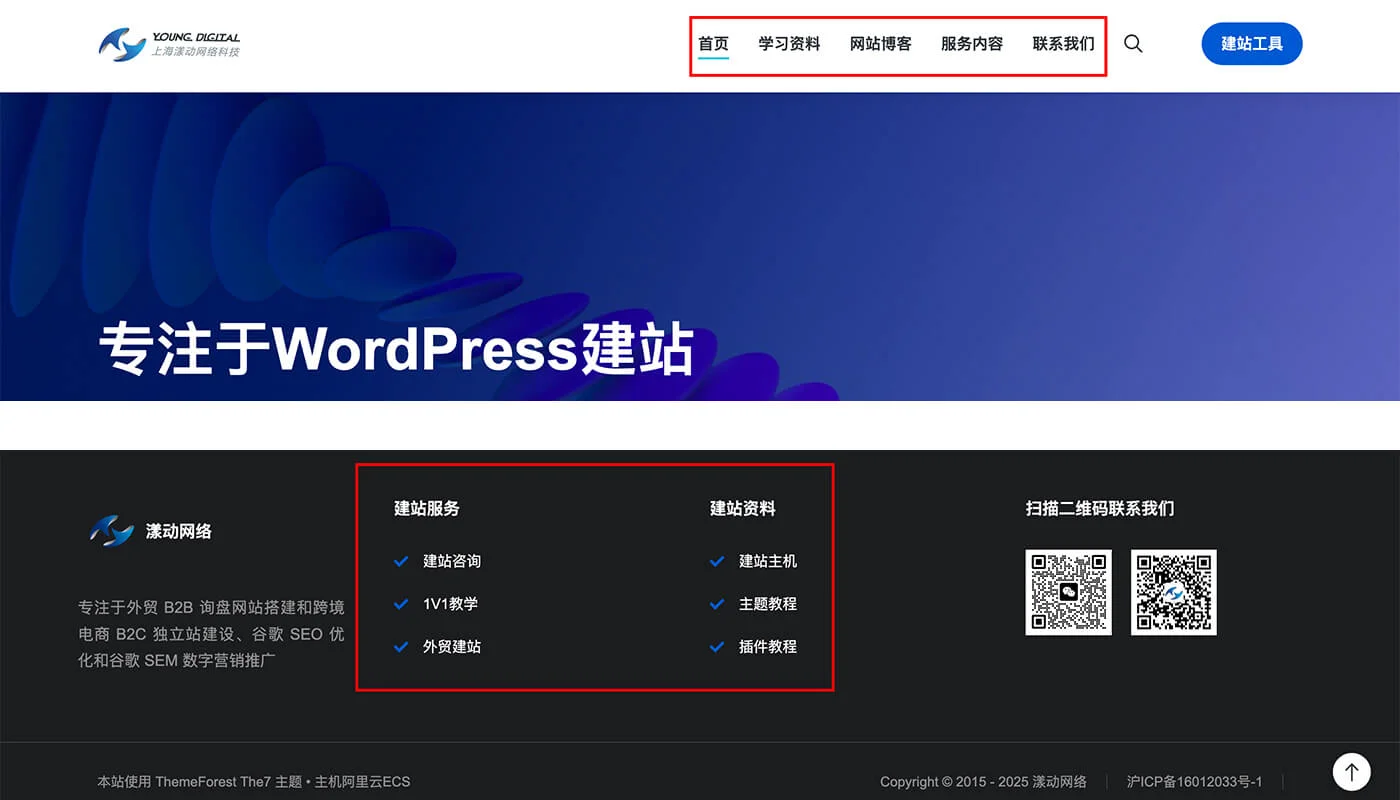This screenshot has height=800, width=1400.
Task: Click the right QR code image
Action: pos(1173,592)
